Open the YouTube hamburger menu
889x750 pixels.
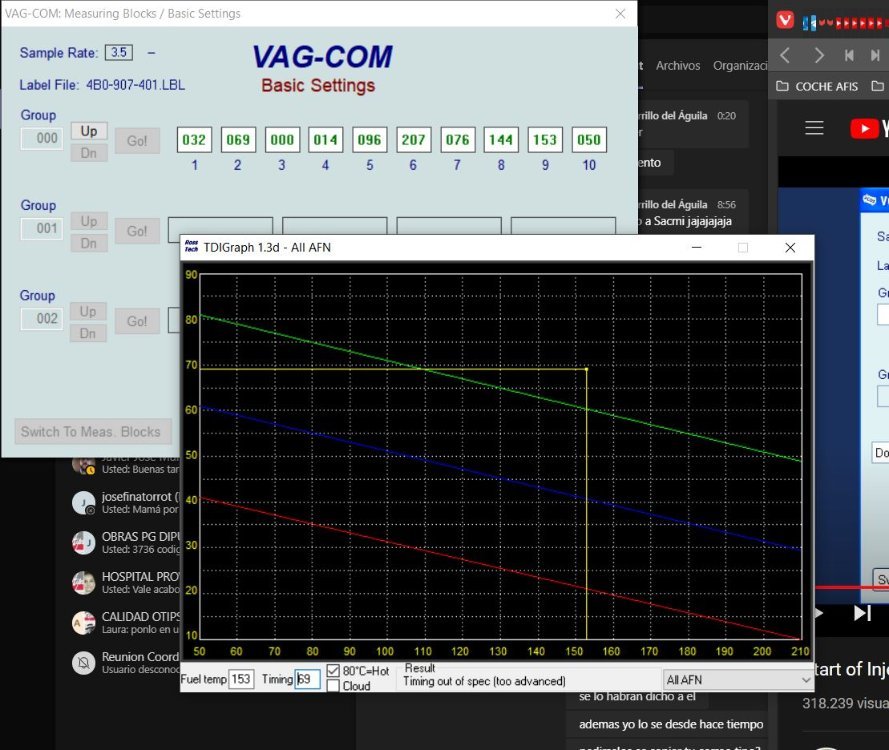coord(814,128)
